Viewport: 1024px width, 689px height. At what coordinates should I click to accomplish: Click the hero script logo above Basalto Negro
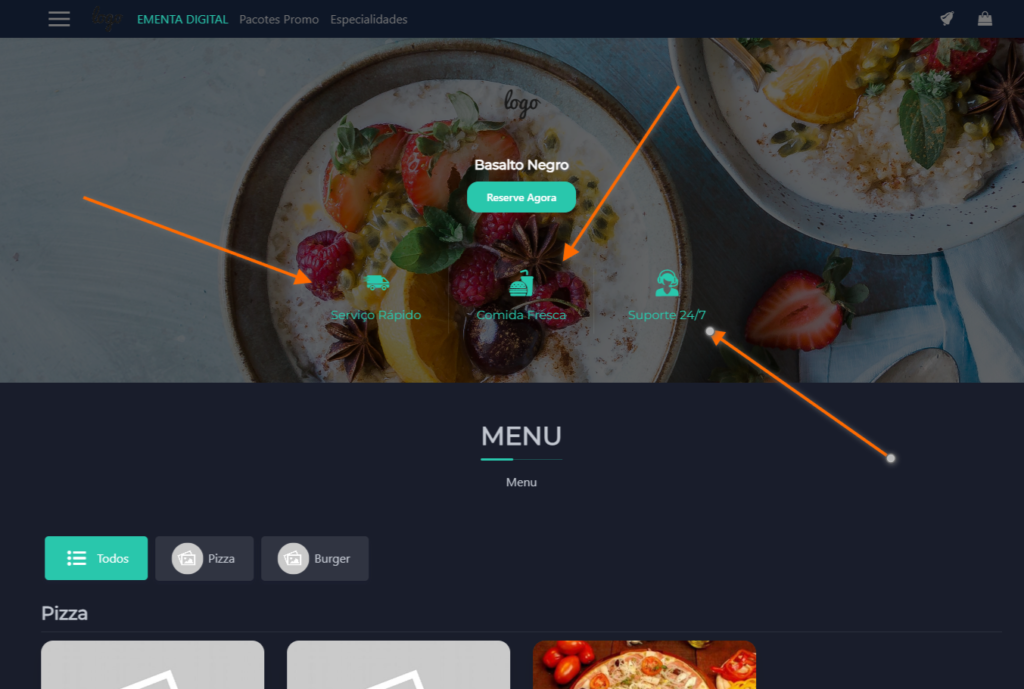(x=521, y=104)
